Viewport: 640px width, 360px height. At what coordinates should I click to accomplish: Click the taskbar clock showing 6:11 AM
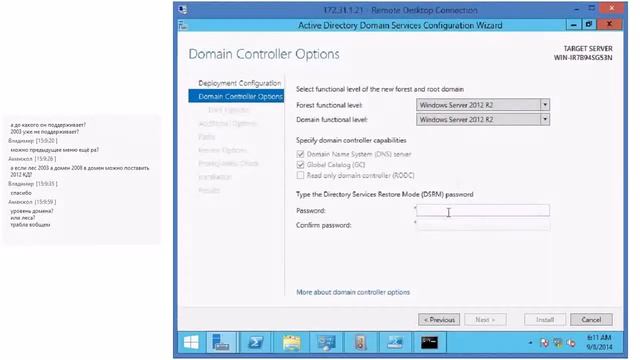pos(599,342)
